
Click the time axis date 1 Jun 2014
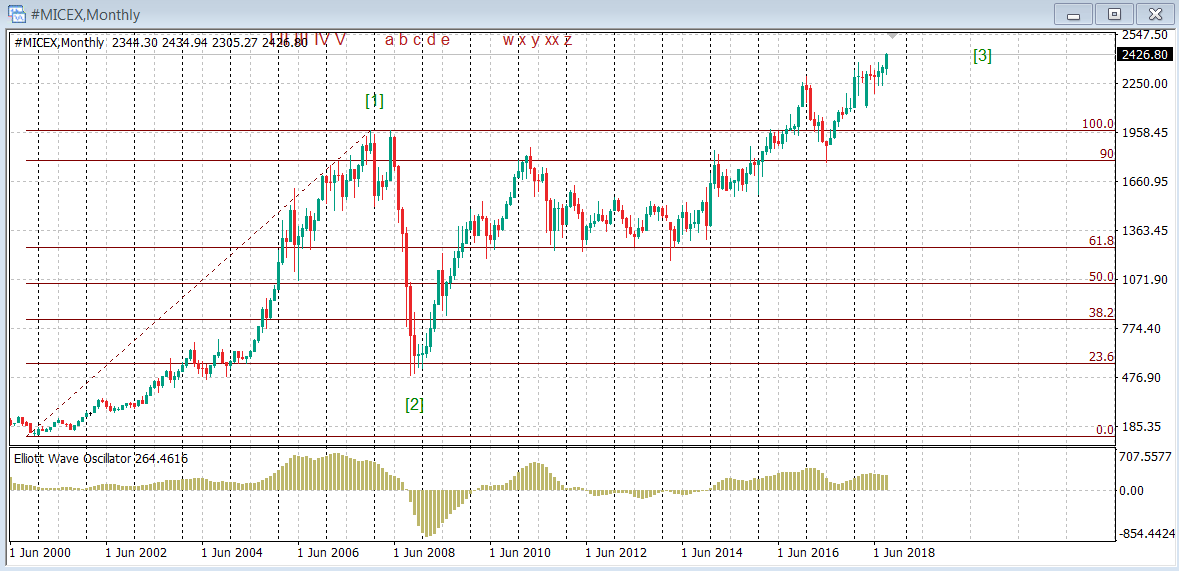(712, 553)
